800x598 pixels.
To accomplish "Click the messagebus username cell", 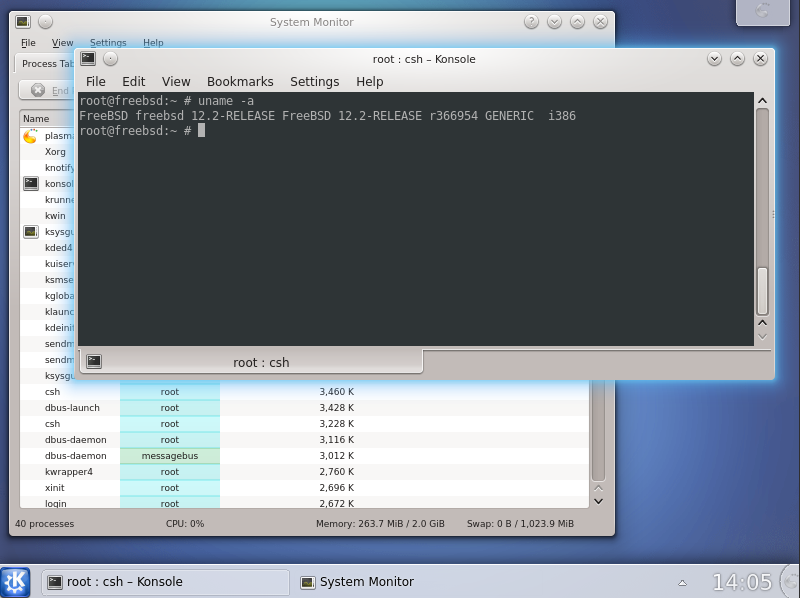I will (x=170, y=456).
